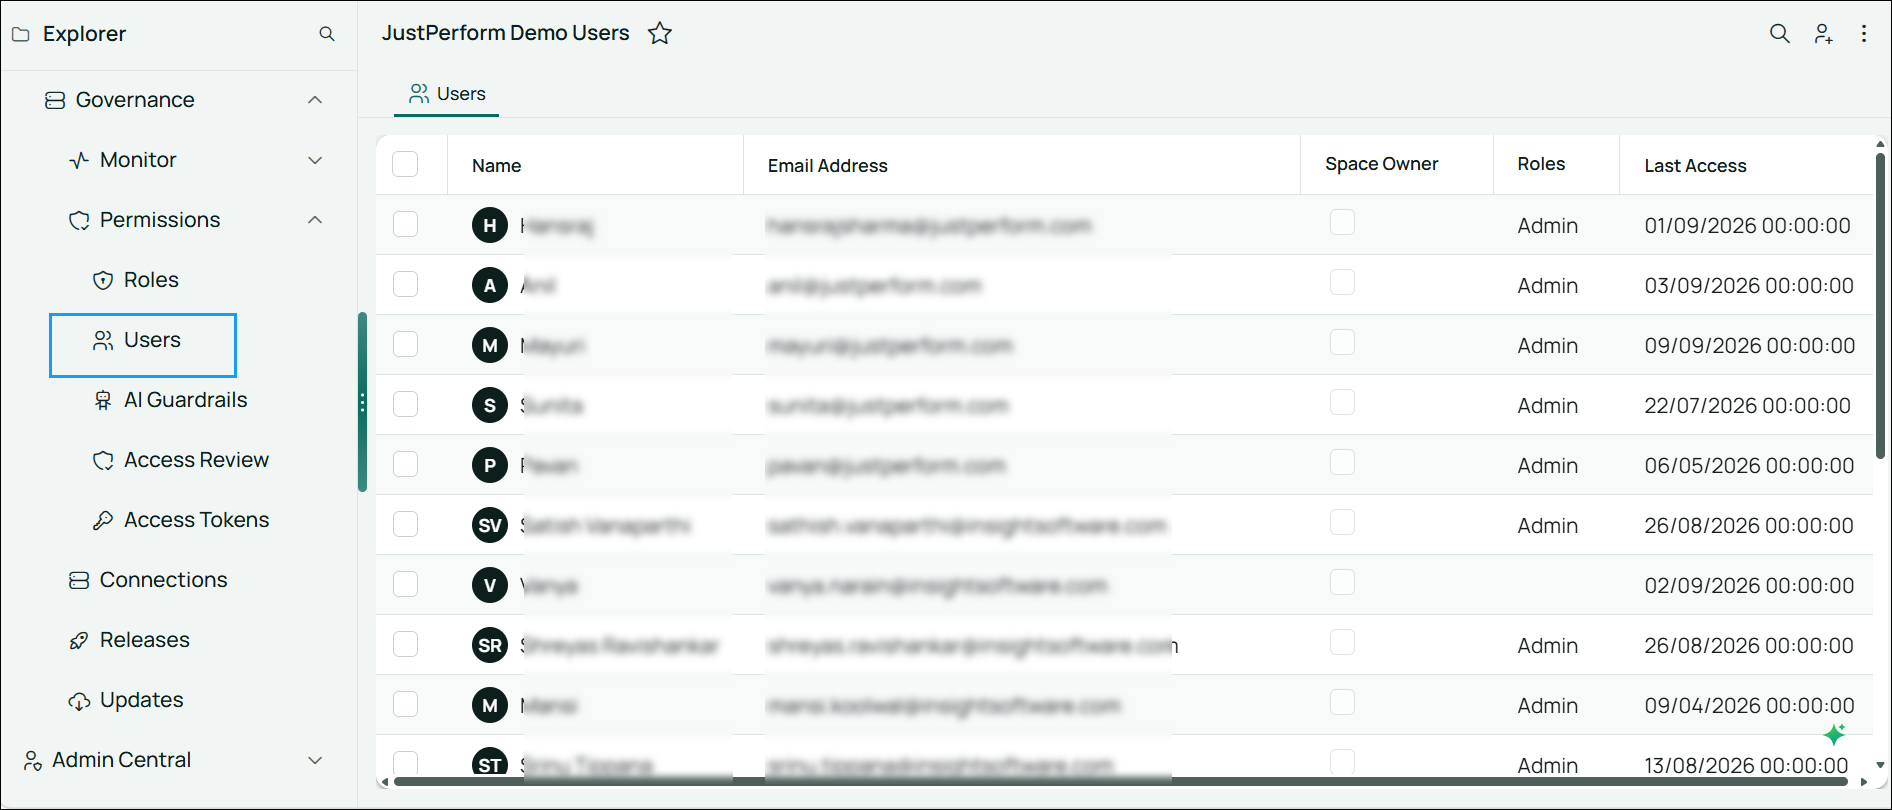Click the SR avatar circle
The width and height of the screenshot is (1892, 810).
tap(490, 645)
